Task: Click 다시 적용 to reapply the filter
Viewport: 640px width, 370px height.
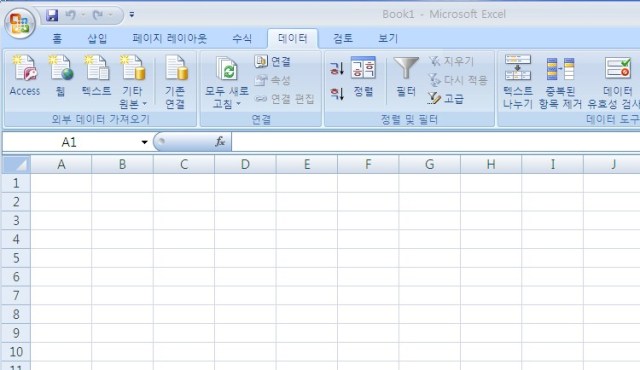Action: click(x=458, y=80)
